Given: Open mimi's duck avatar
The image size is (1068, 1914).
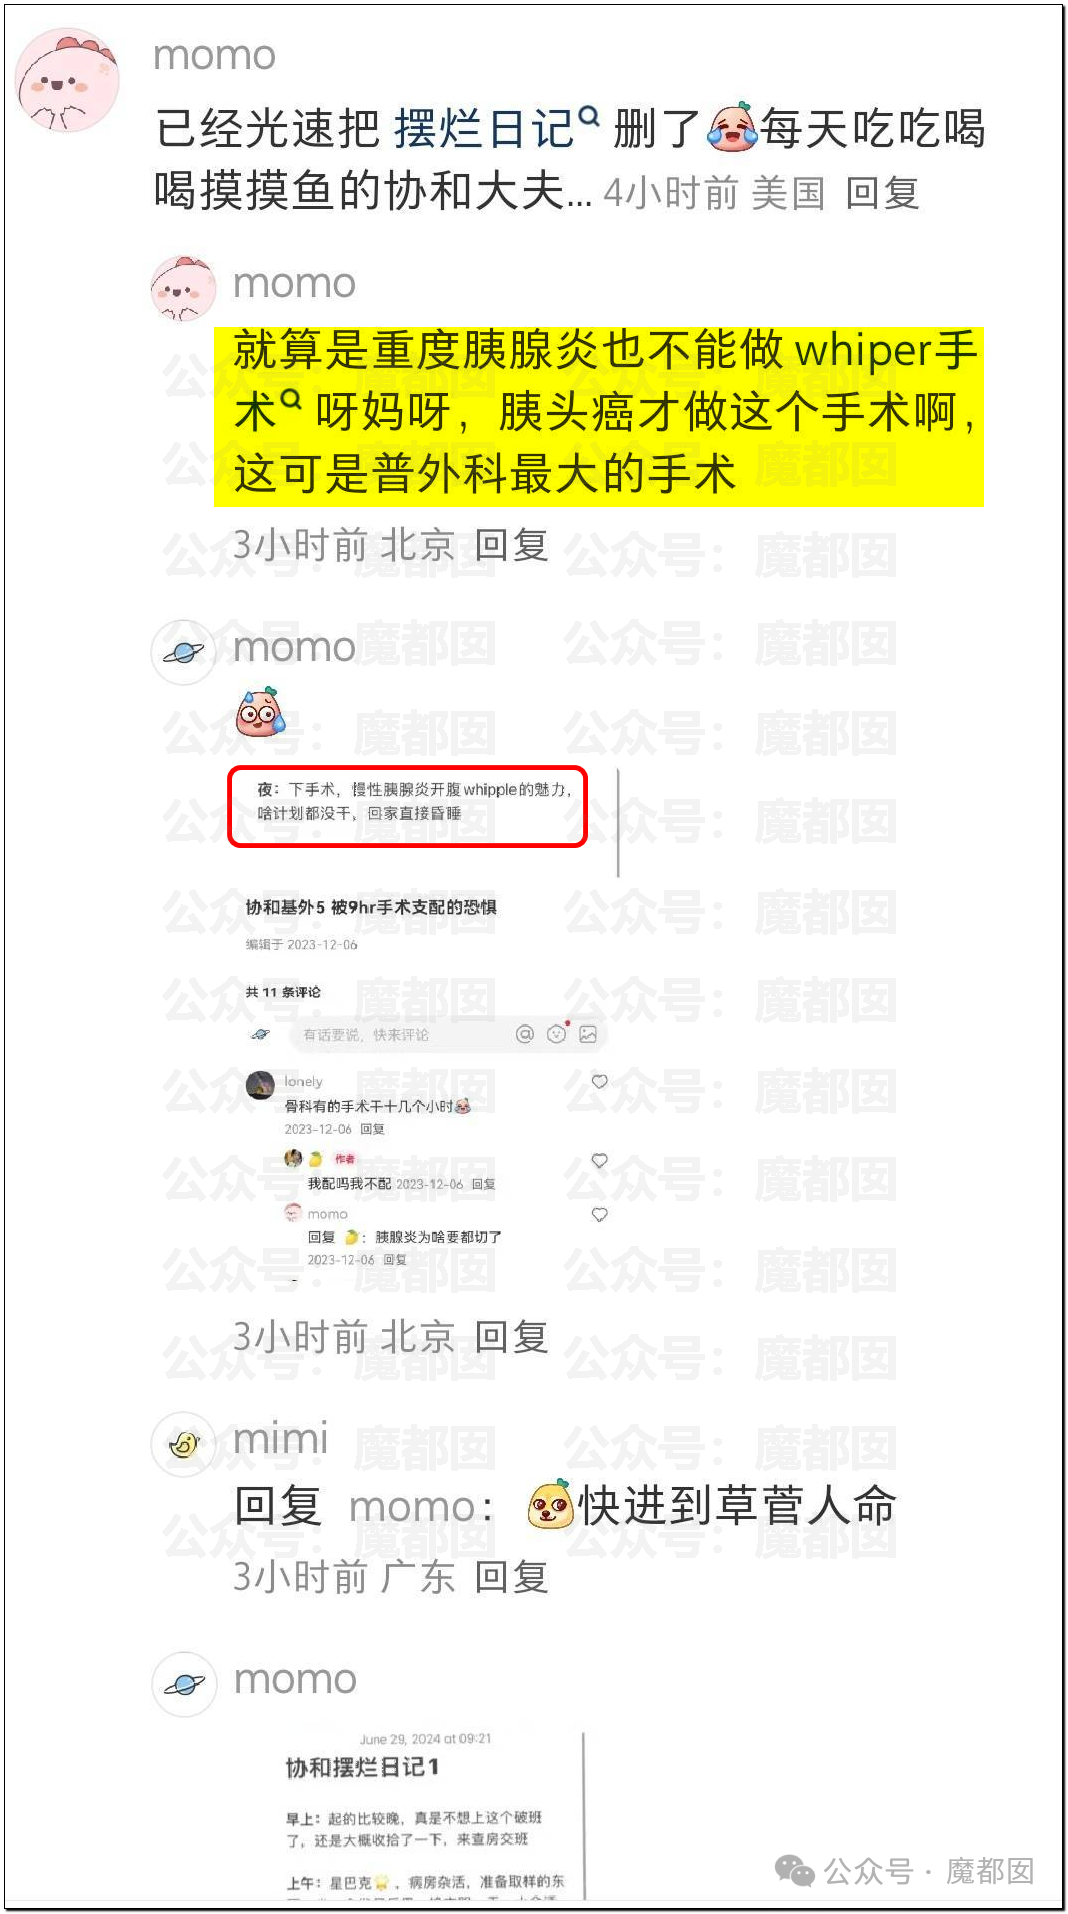Looking at the screenshot, I should (183, 1444).
